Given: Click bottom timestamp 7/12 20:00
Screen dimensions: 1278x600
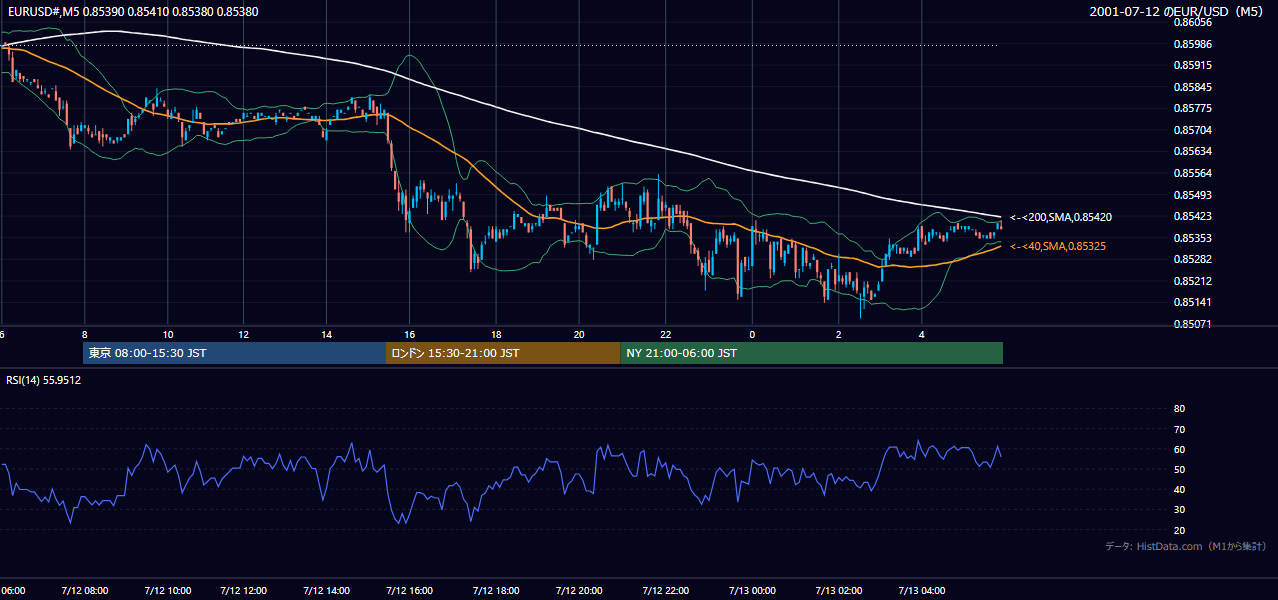Looking at the screenshot, I should (579, 591).
